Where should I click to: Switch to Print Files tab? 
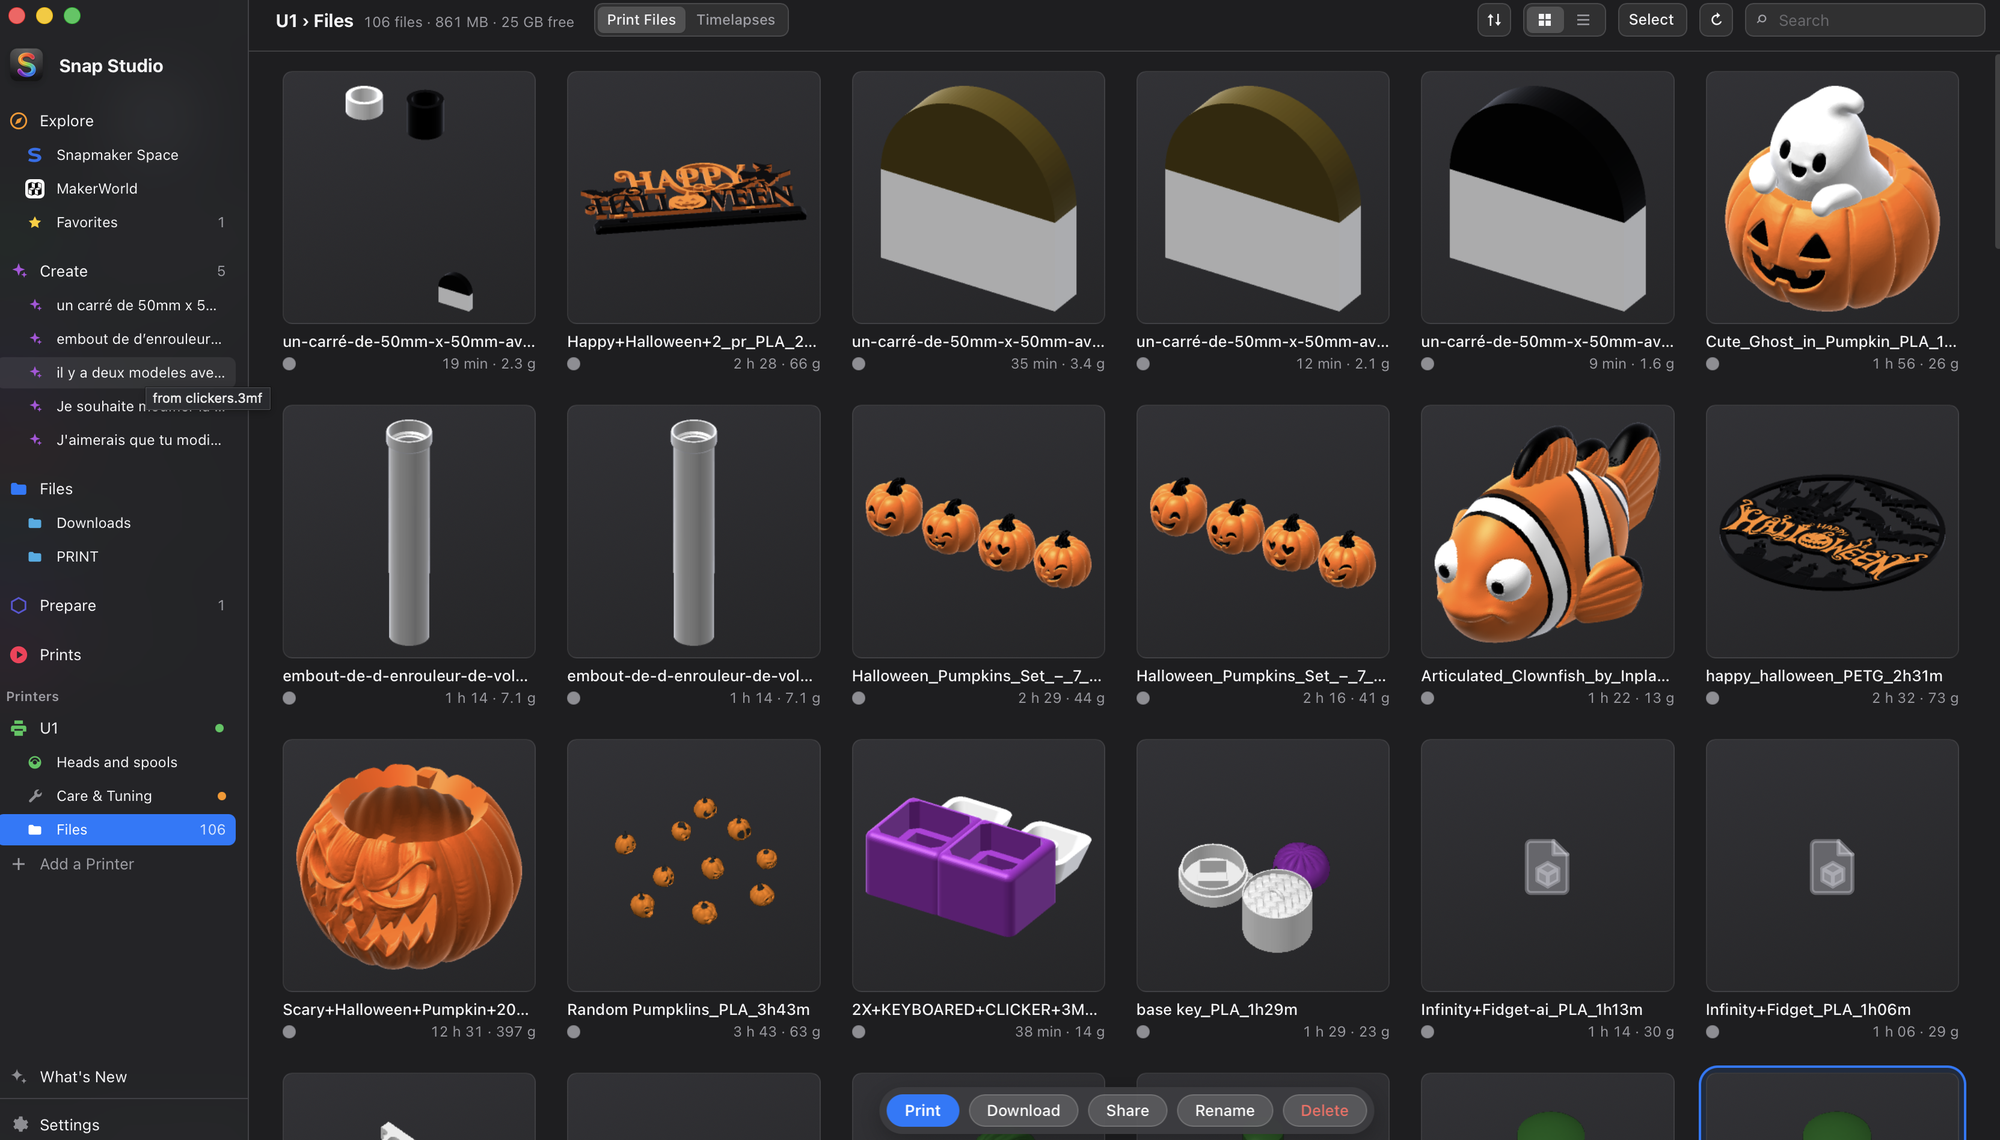coord(641,20)
